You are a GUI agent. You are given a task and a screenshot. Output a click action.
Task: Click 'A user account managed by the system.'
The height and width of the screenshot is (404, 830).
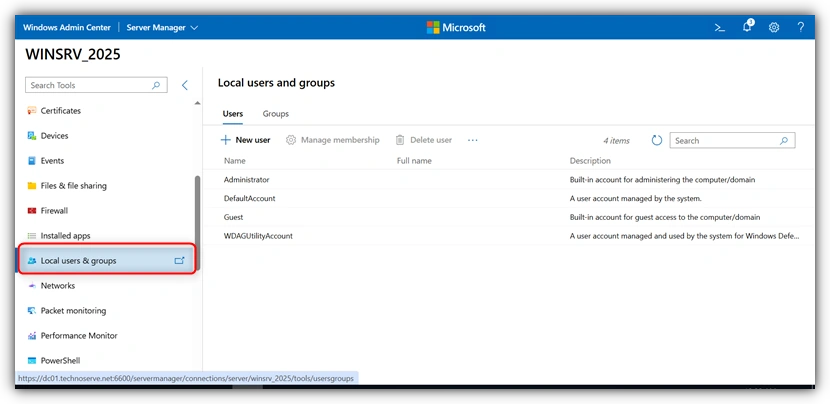point(635,198)
